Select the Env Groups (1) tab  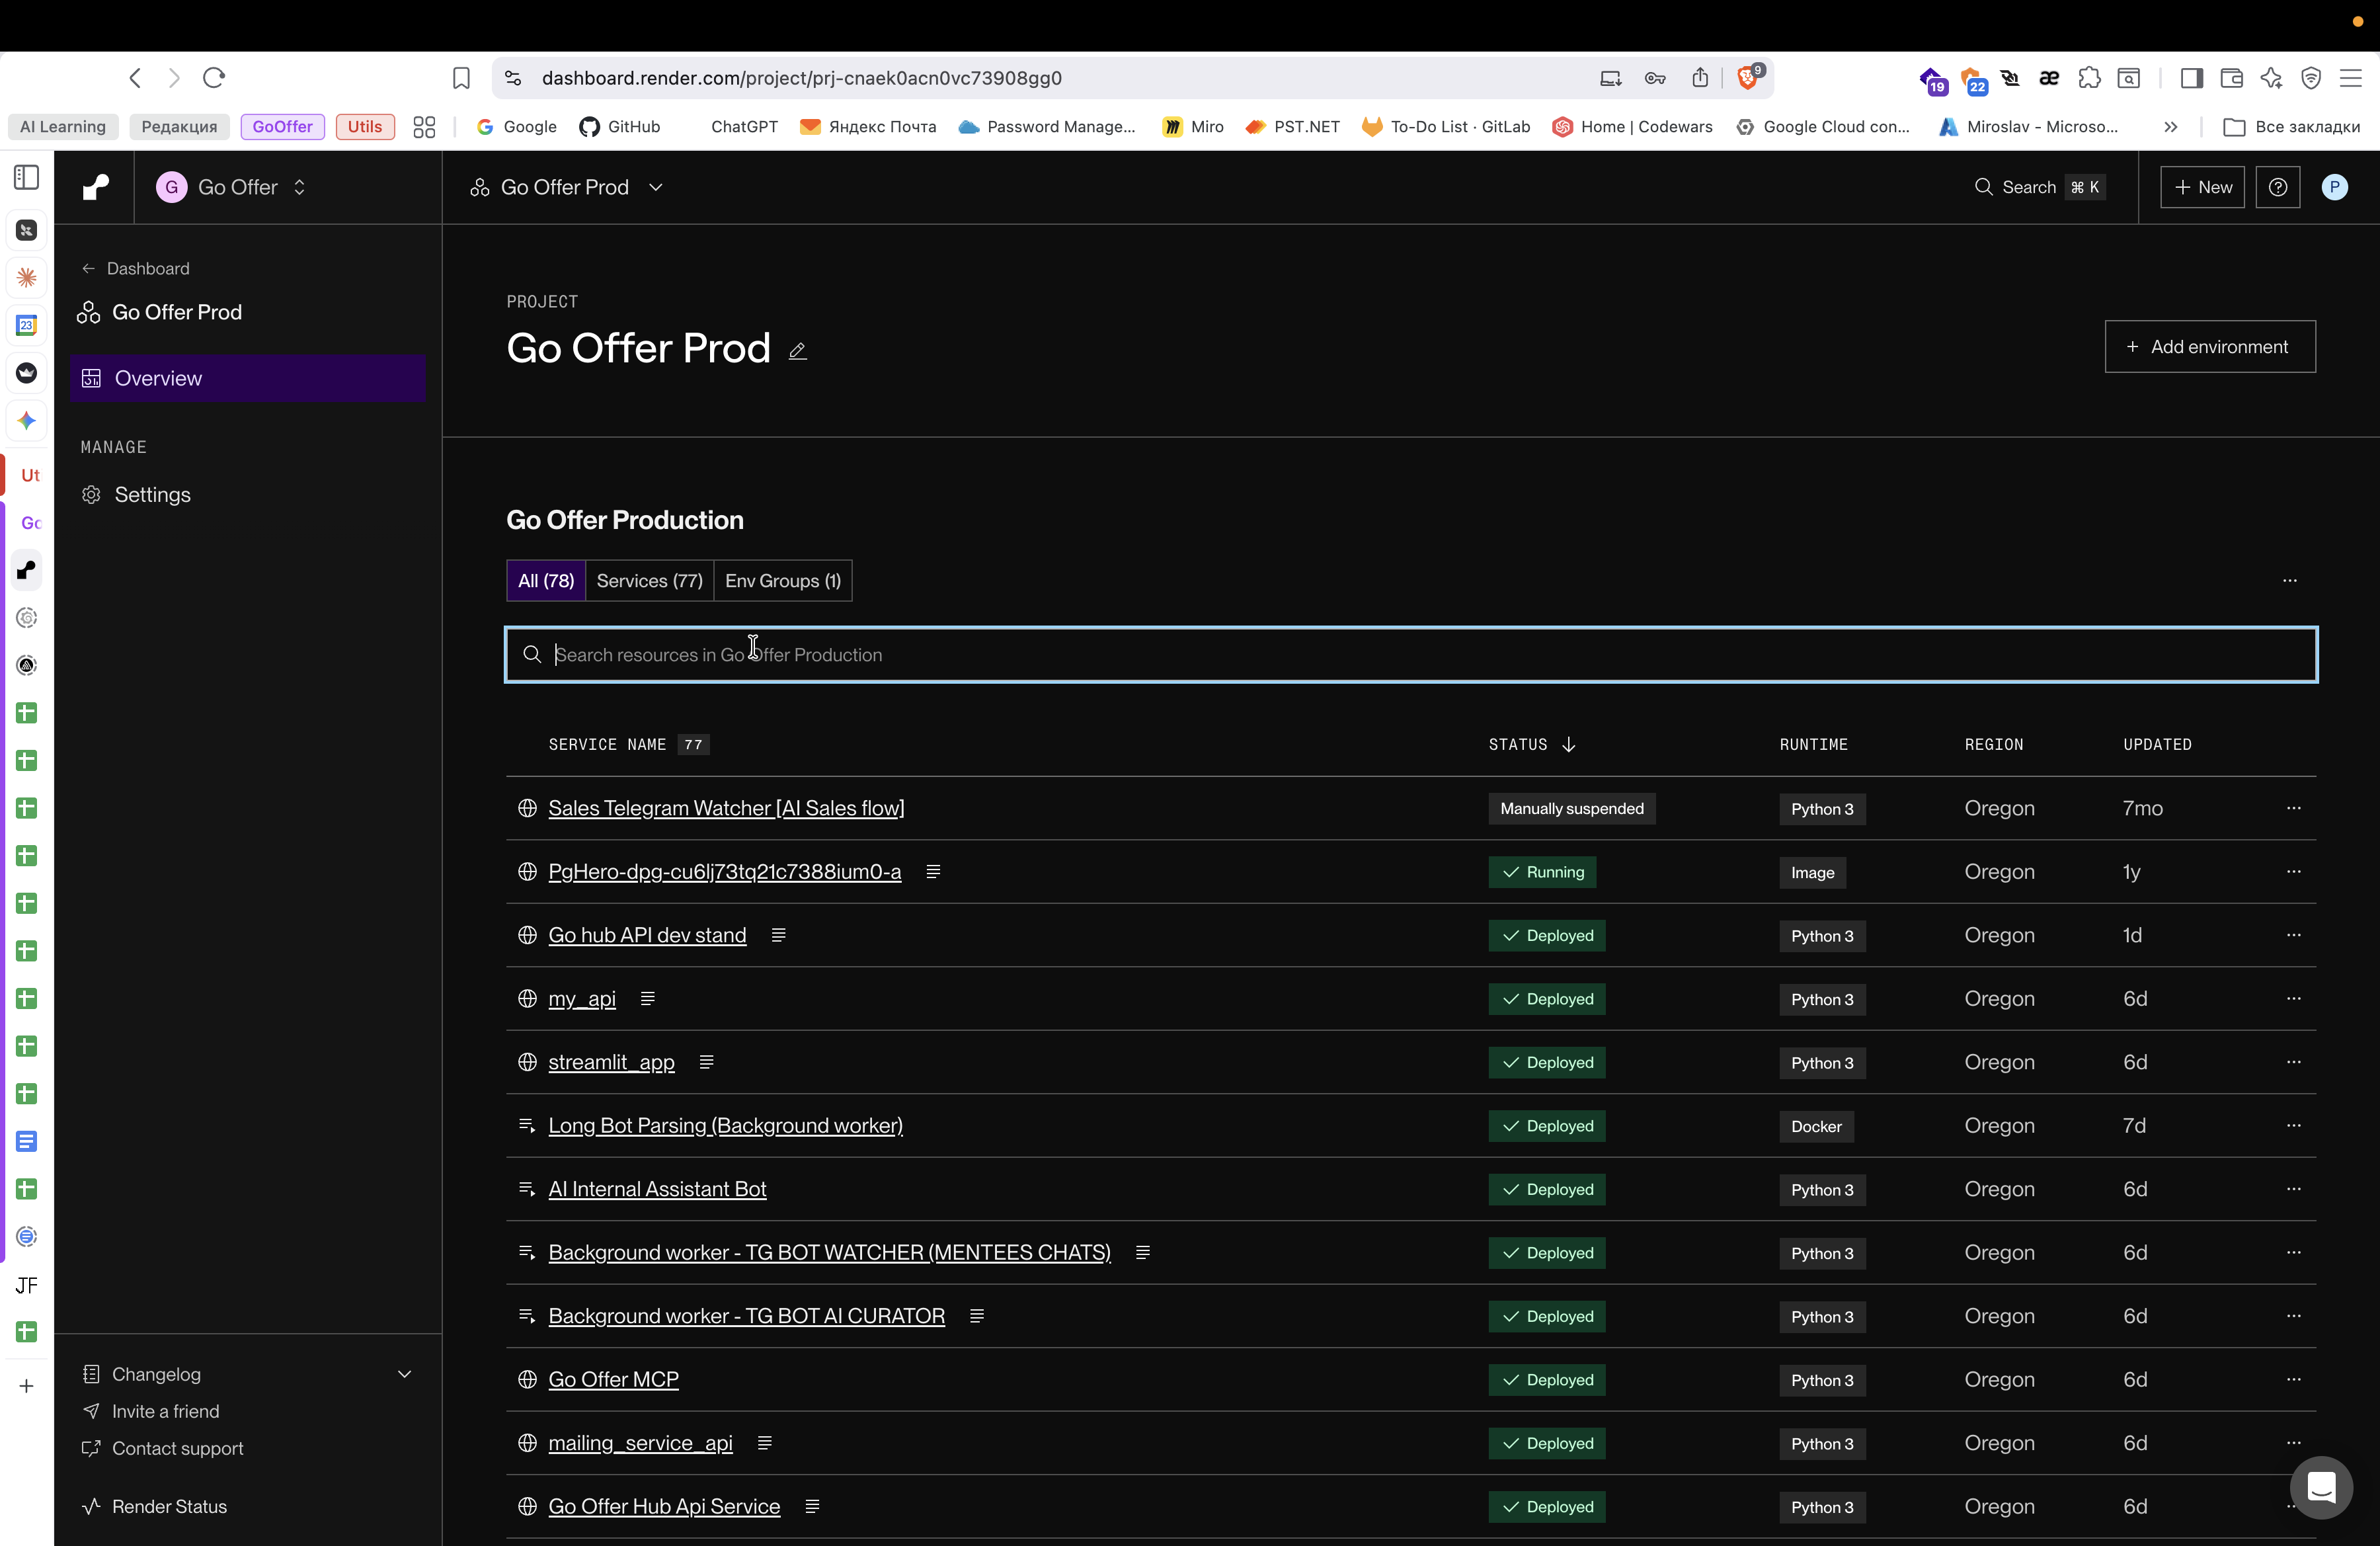[782, 581]
